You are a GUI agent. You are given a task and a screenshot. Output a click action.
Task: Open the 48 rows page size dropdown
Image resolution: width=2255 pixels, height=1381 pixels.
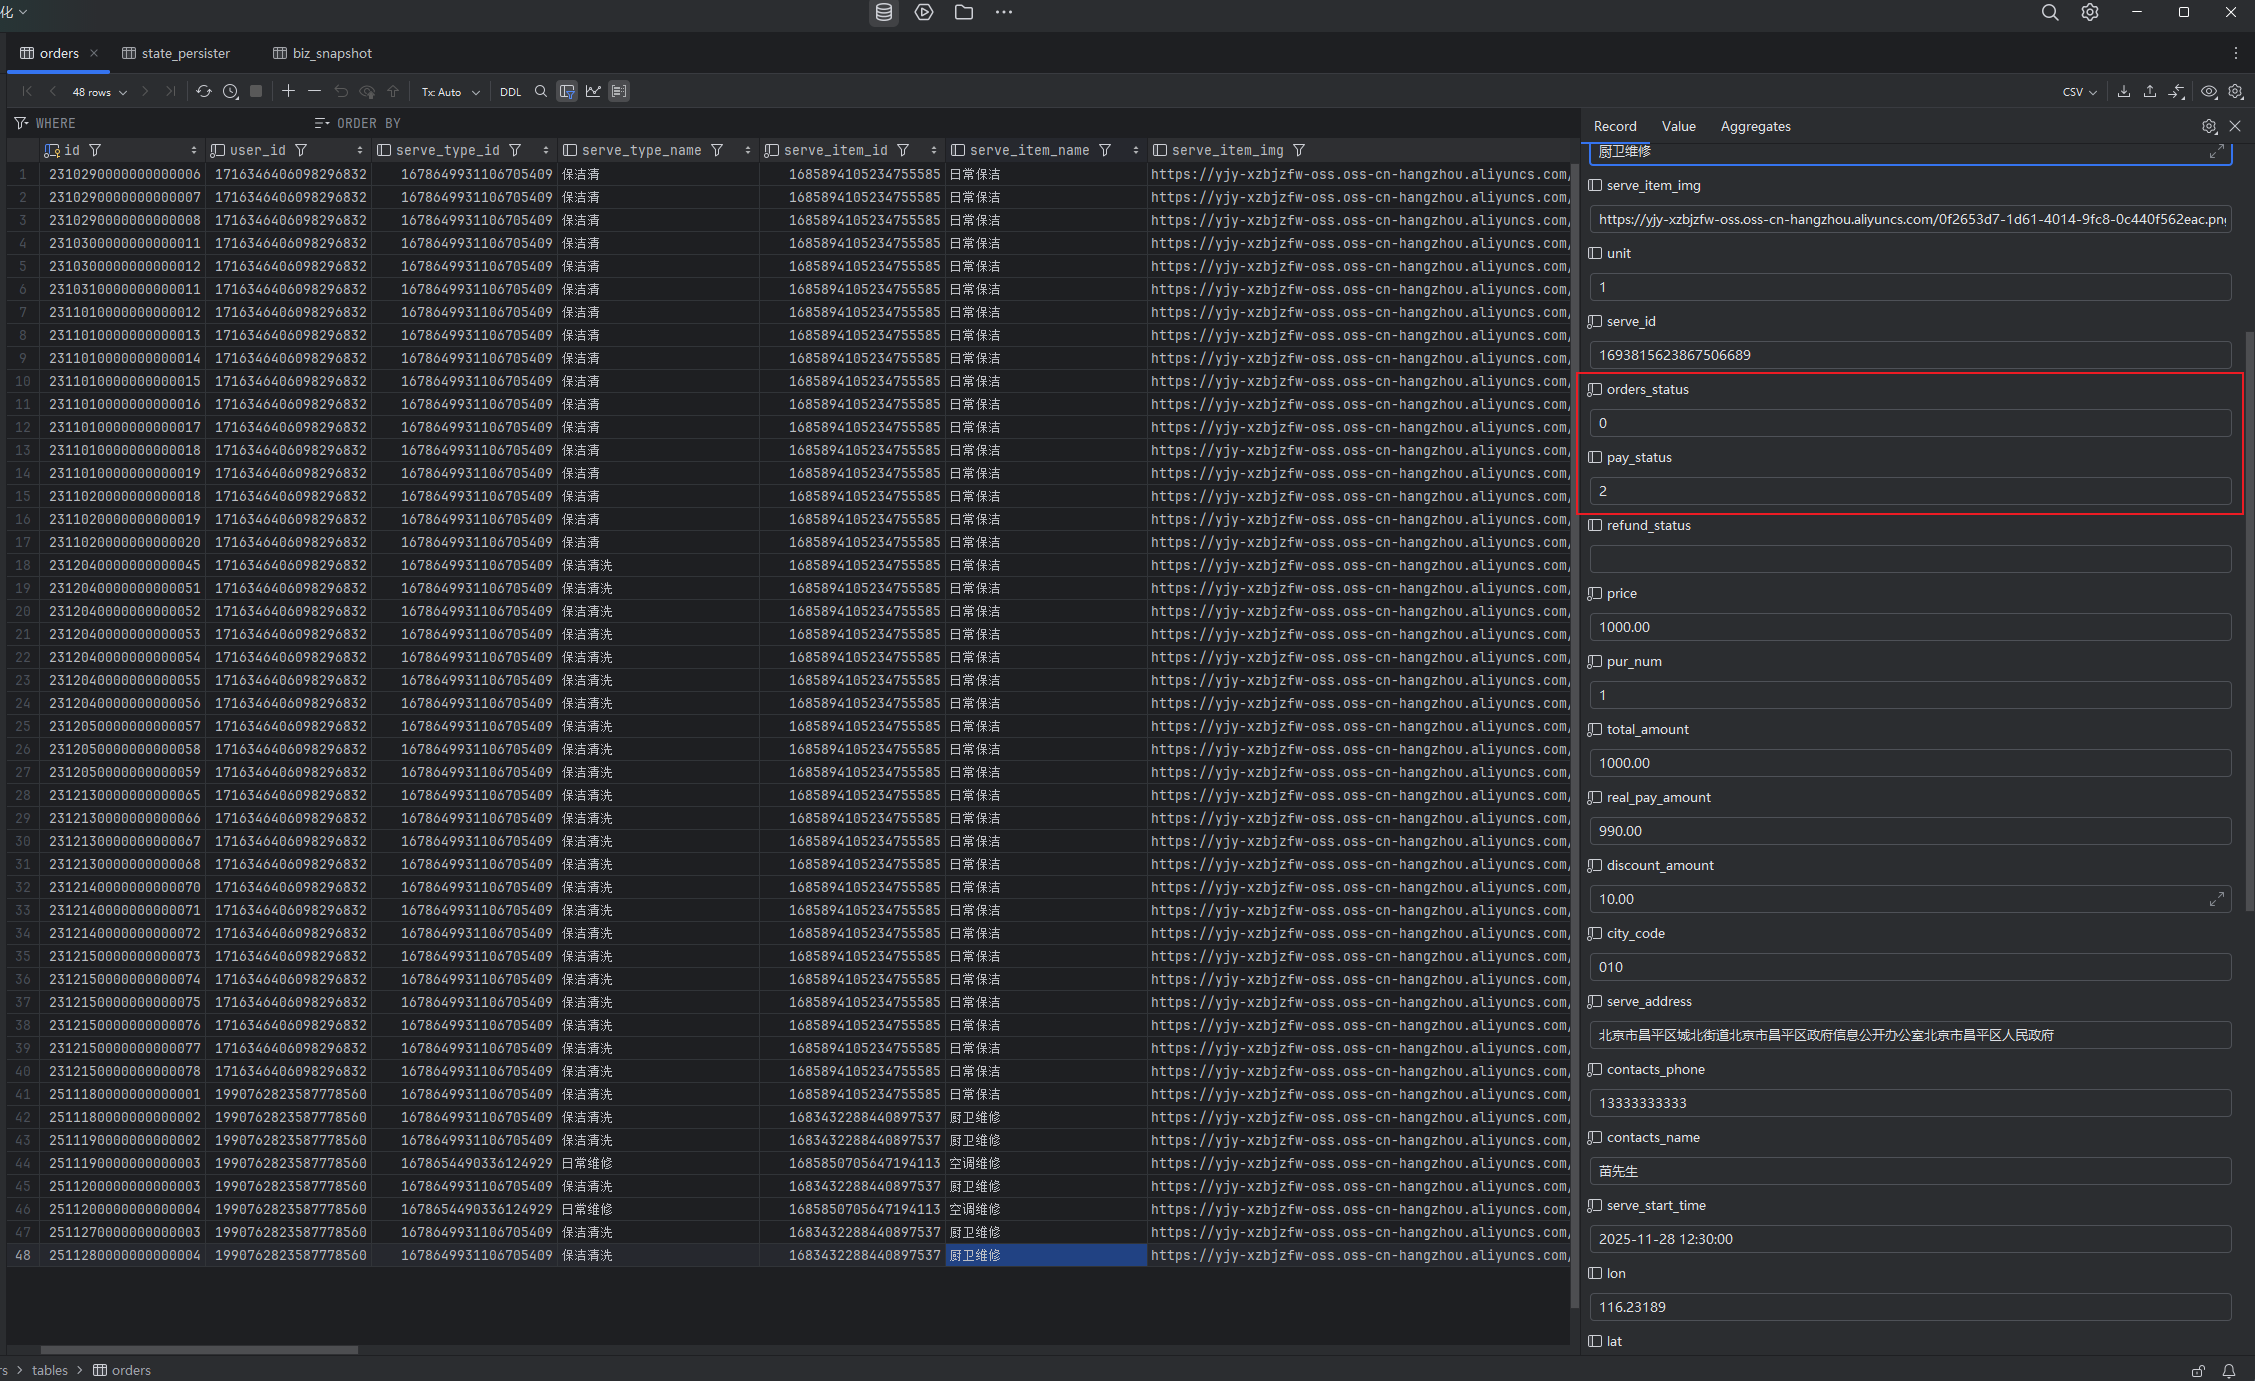tap(99, 92)
